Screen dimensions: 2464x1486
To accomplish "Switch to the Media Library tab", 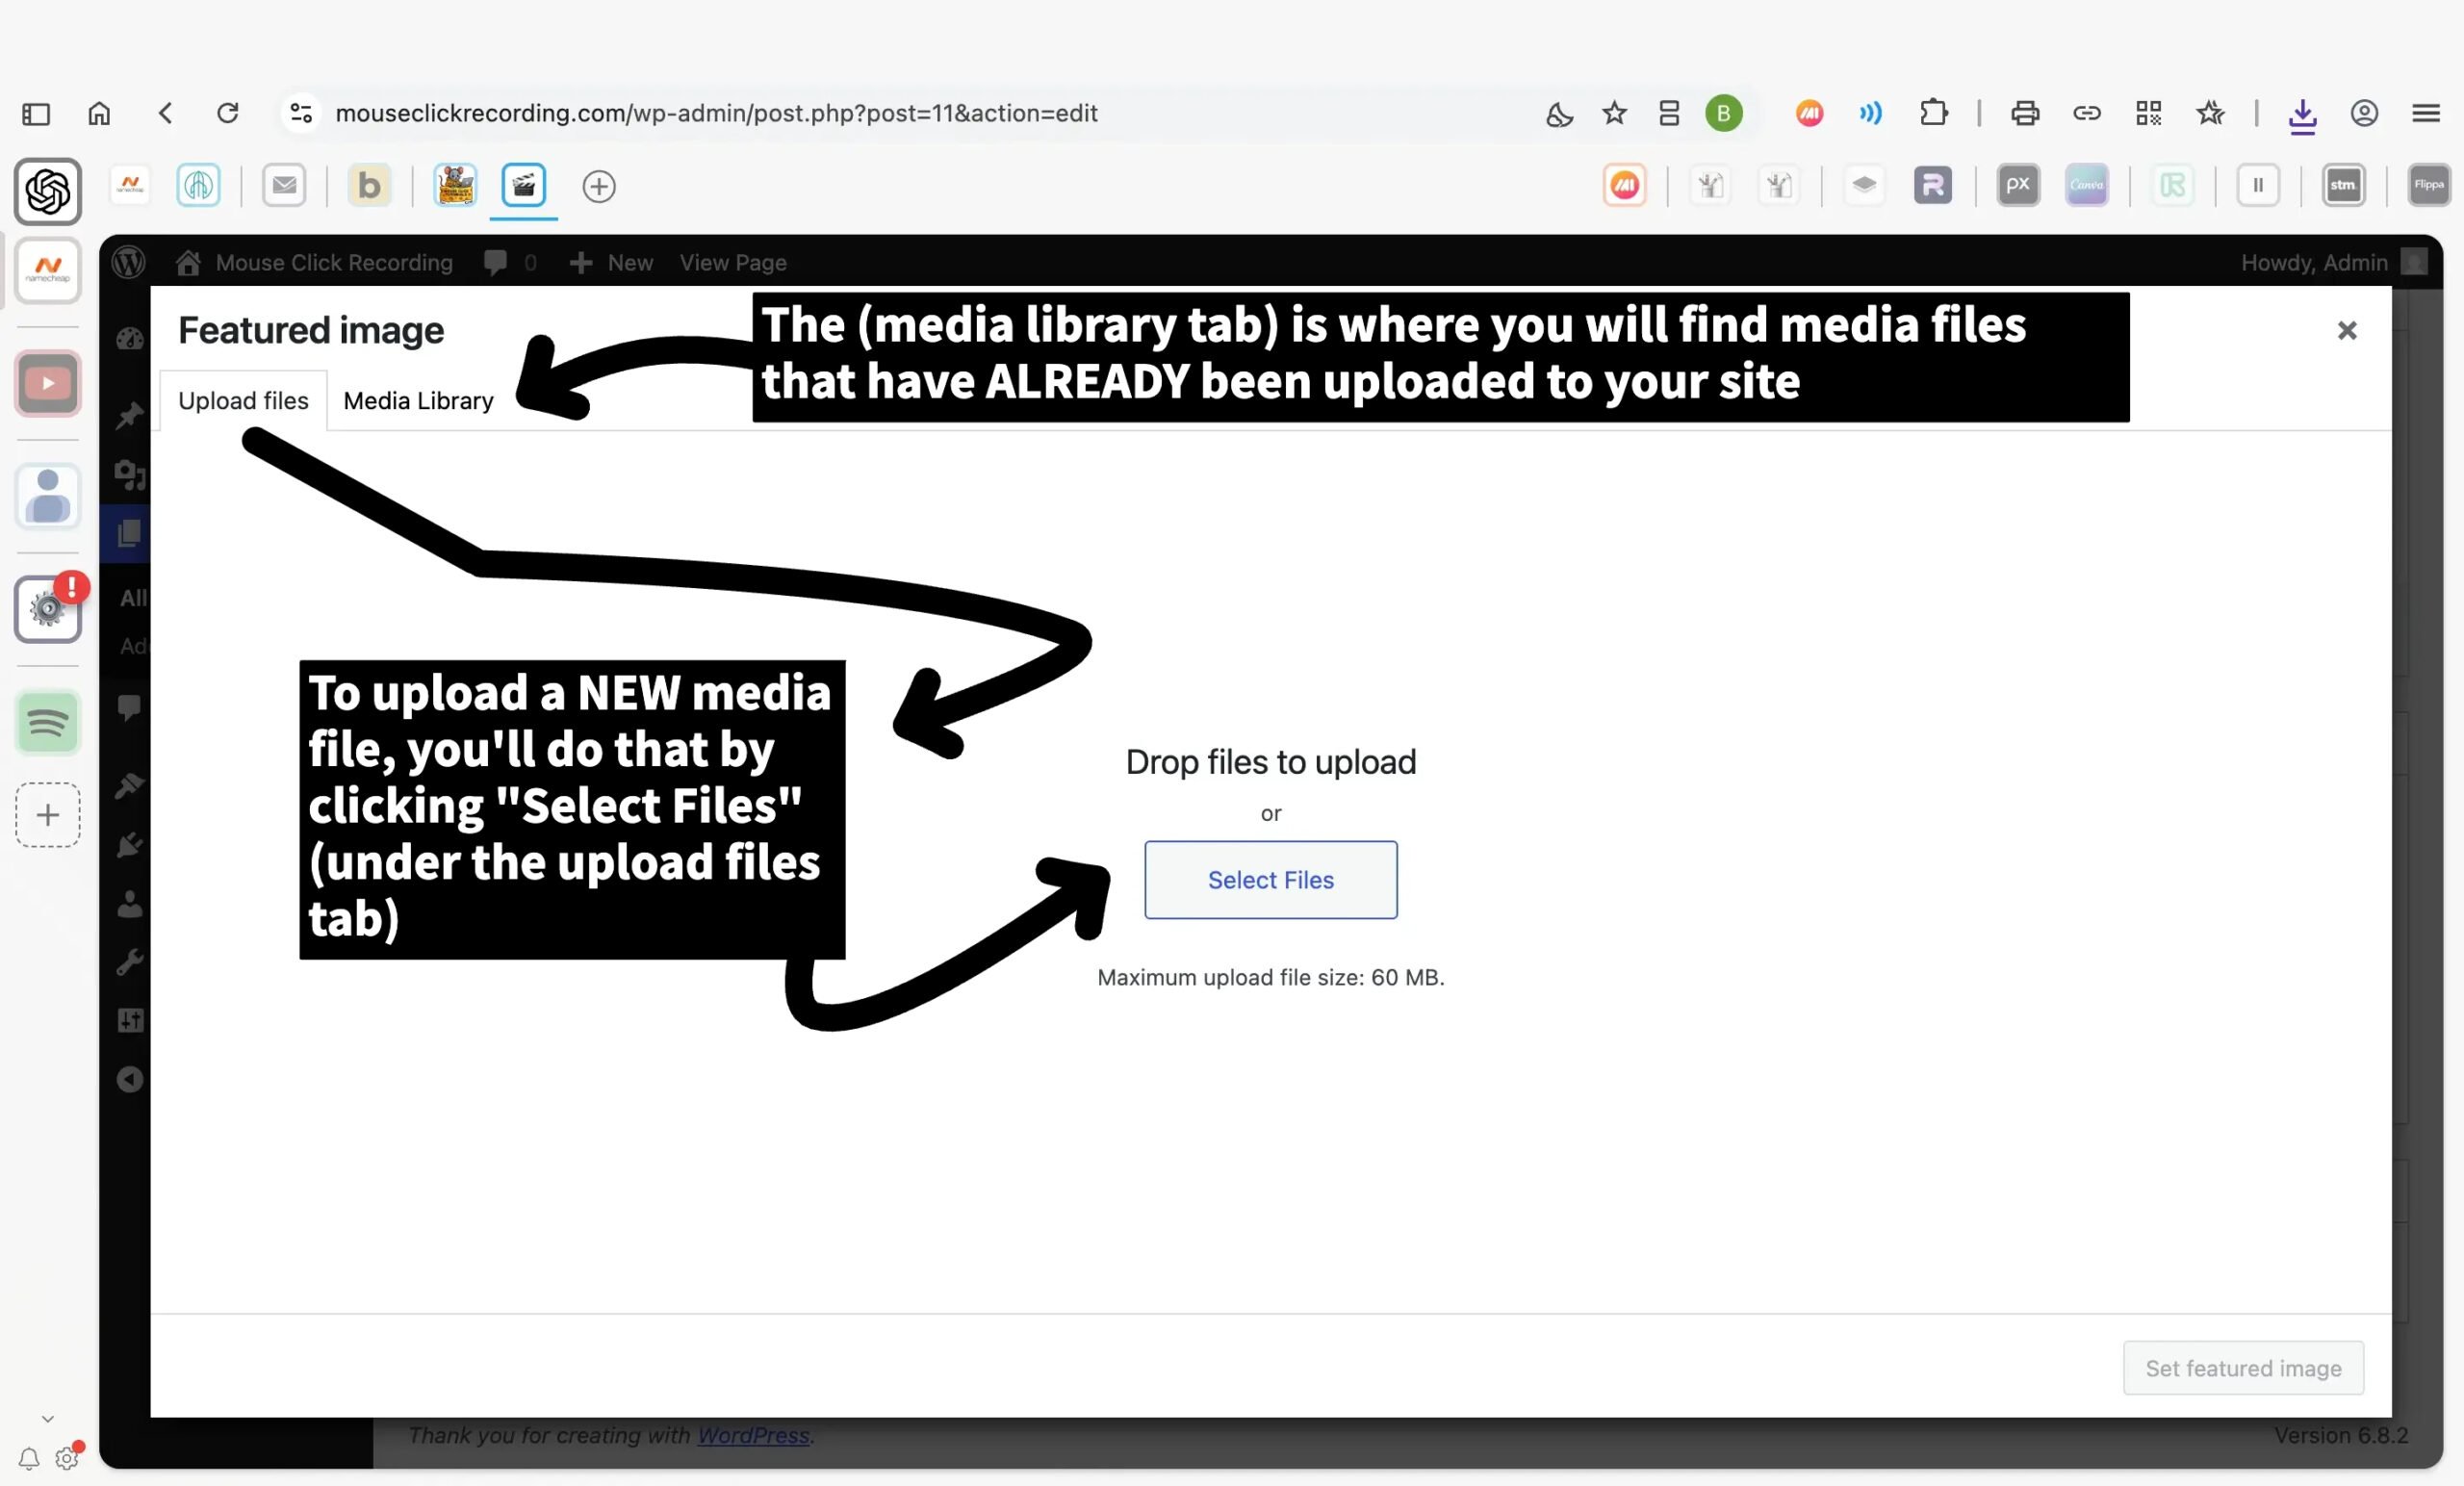I will click(418, 401).
